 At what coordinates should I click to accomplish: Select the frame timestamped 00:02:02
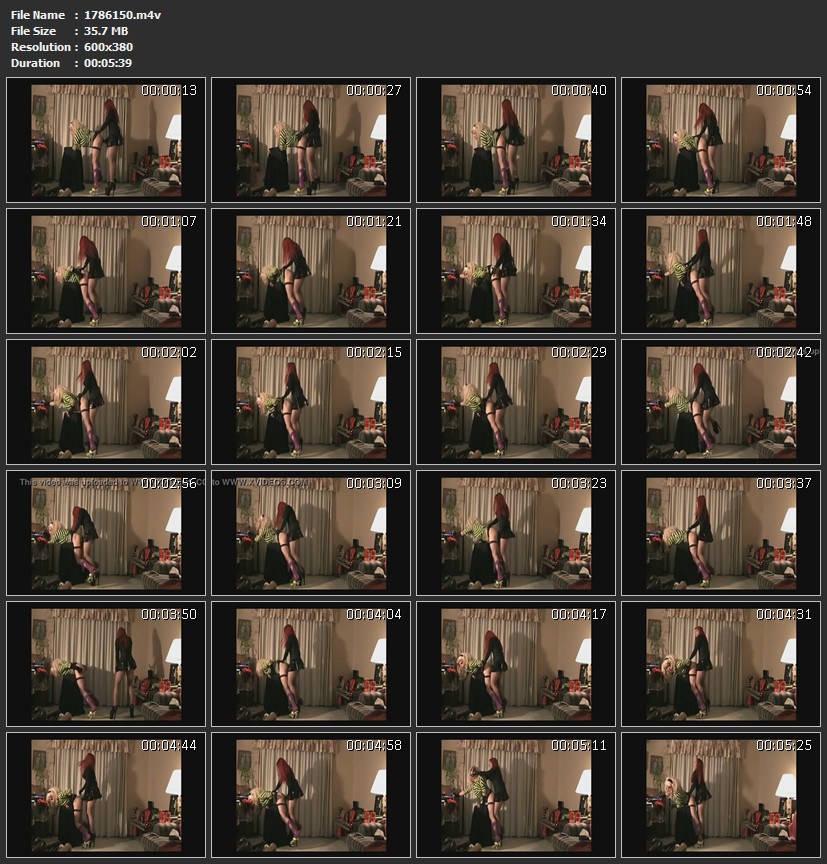click(106, 402)
